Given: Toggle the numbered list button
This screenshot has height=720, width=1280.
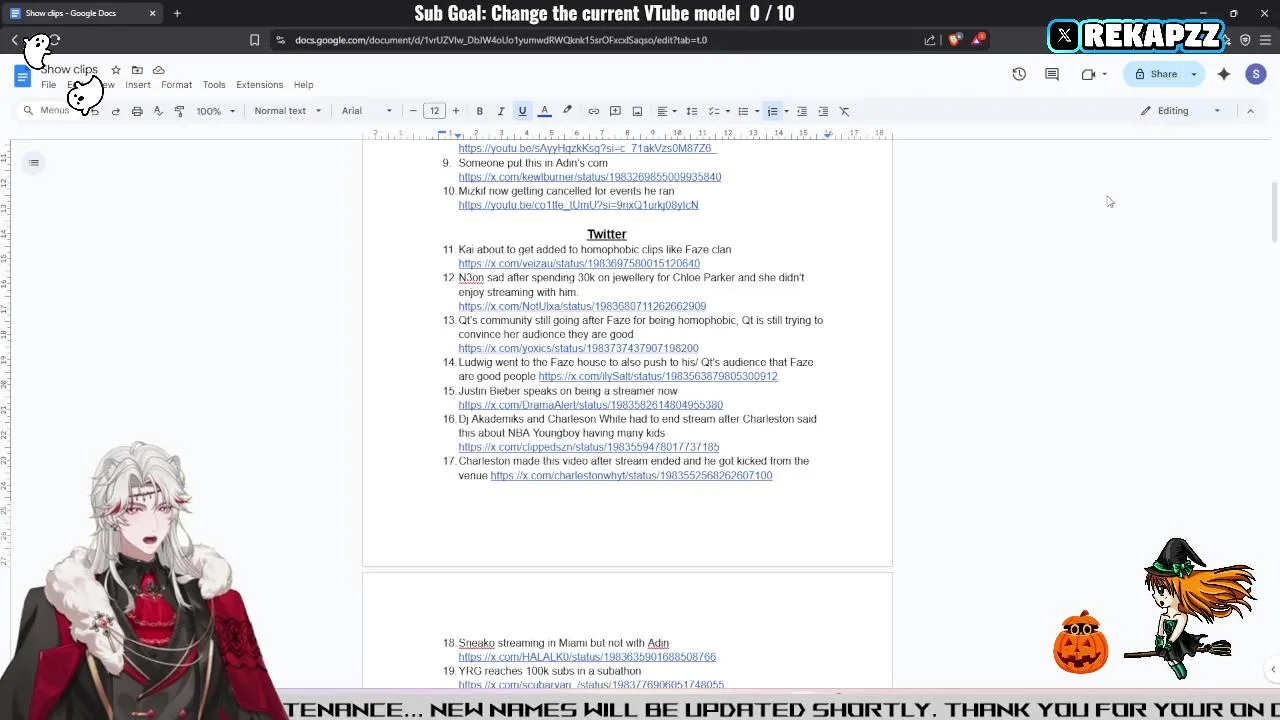Looking at the screenshot, I should pos(772,111).
